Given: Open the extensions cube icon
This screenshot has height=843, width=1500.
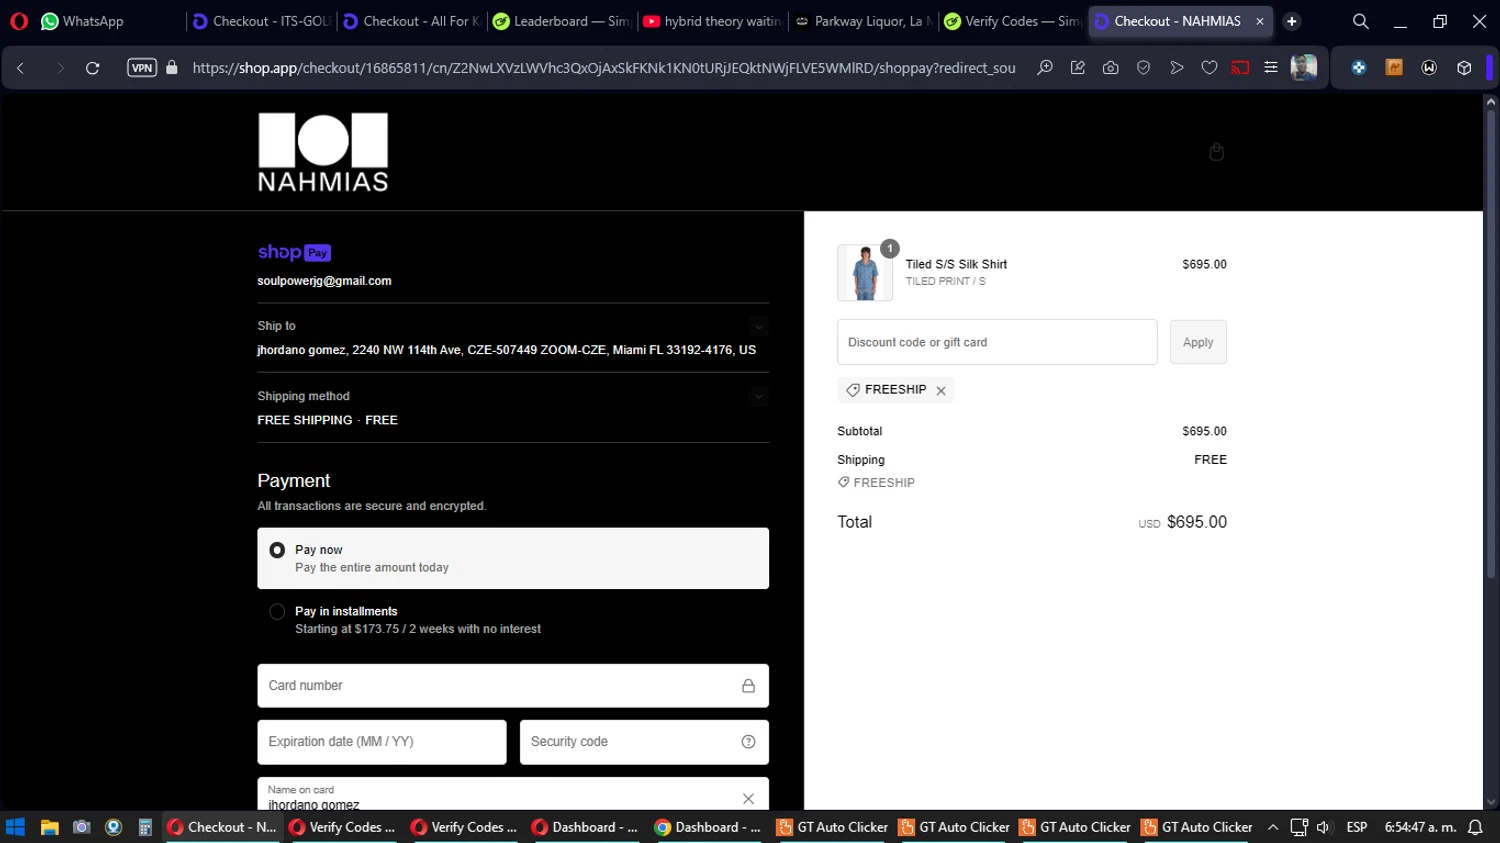Looking at the screenshot, I should [1464, 68].
